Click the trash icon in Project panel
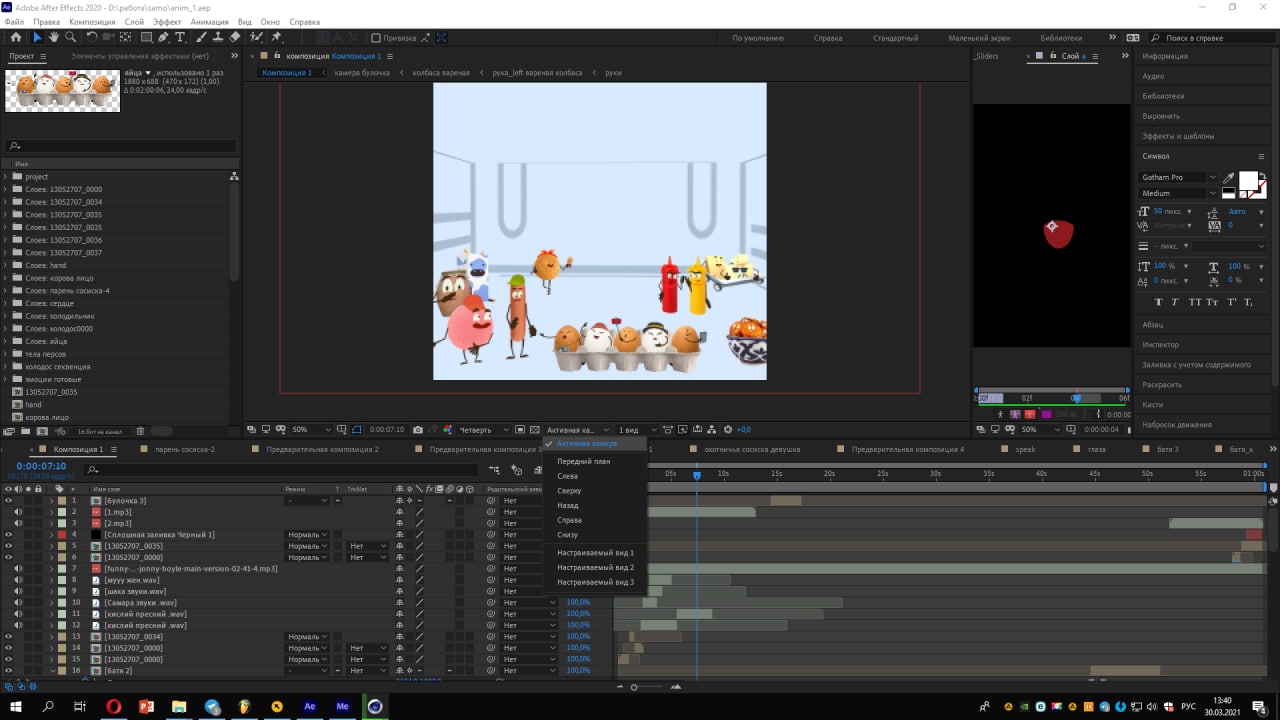This screenshot has width=1280, height=720. [141, 432]
